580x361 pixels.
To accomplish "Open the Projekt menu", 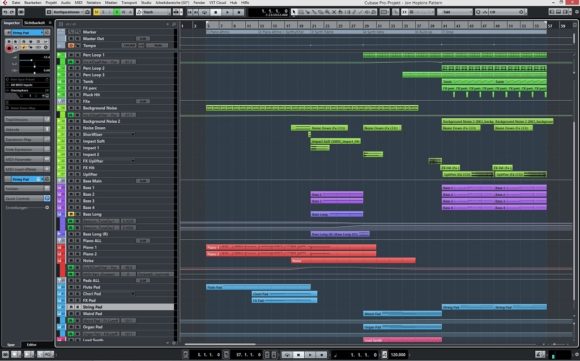I will click(x=51, y=3).
